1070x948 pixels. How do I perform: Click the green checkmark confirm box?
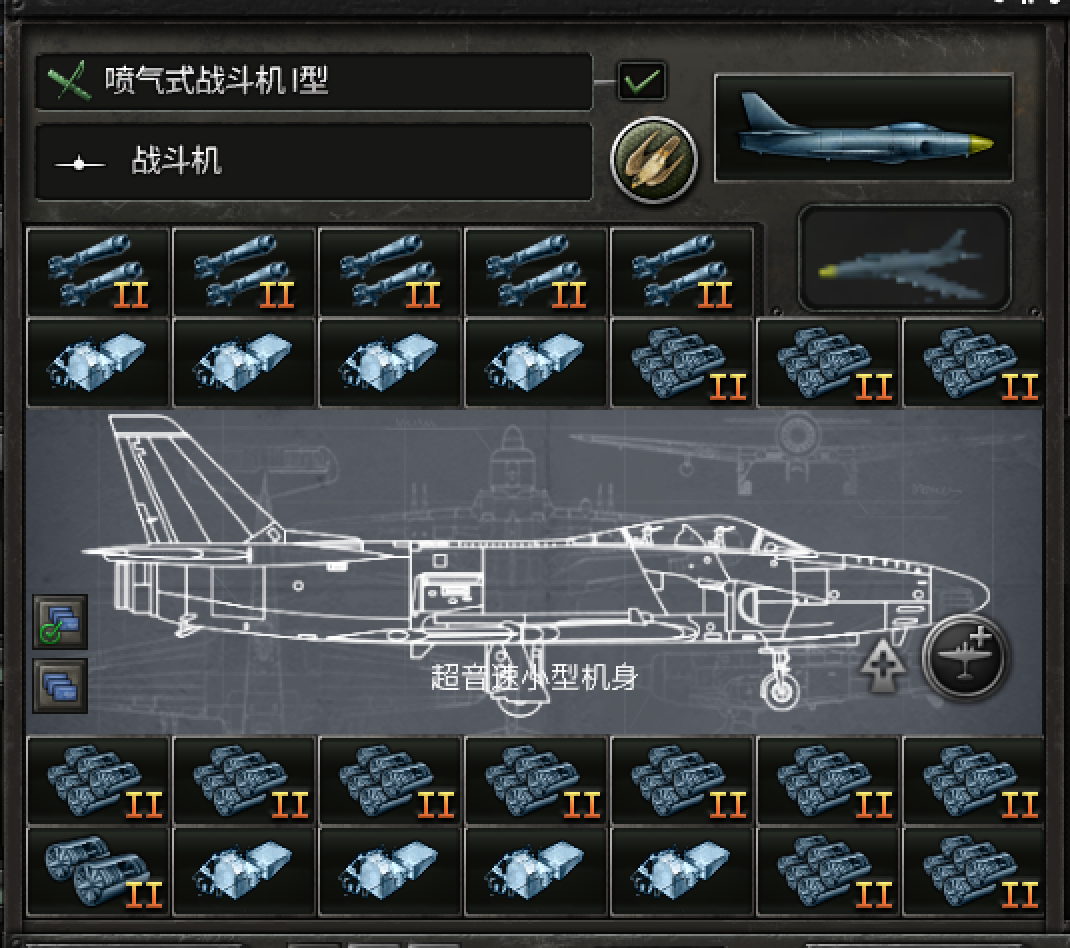tap(641, 81)
